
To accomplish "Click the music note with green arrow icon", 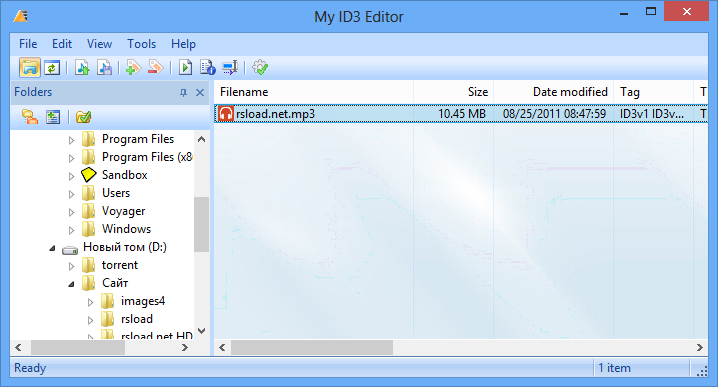I will point(82,68).
